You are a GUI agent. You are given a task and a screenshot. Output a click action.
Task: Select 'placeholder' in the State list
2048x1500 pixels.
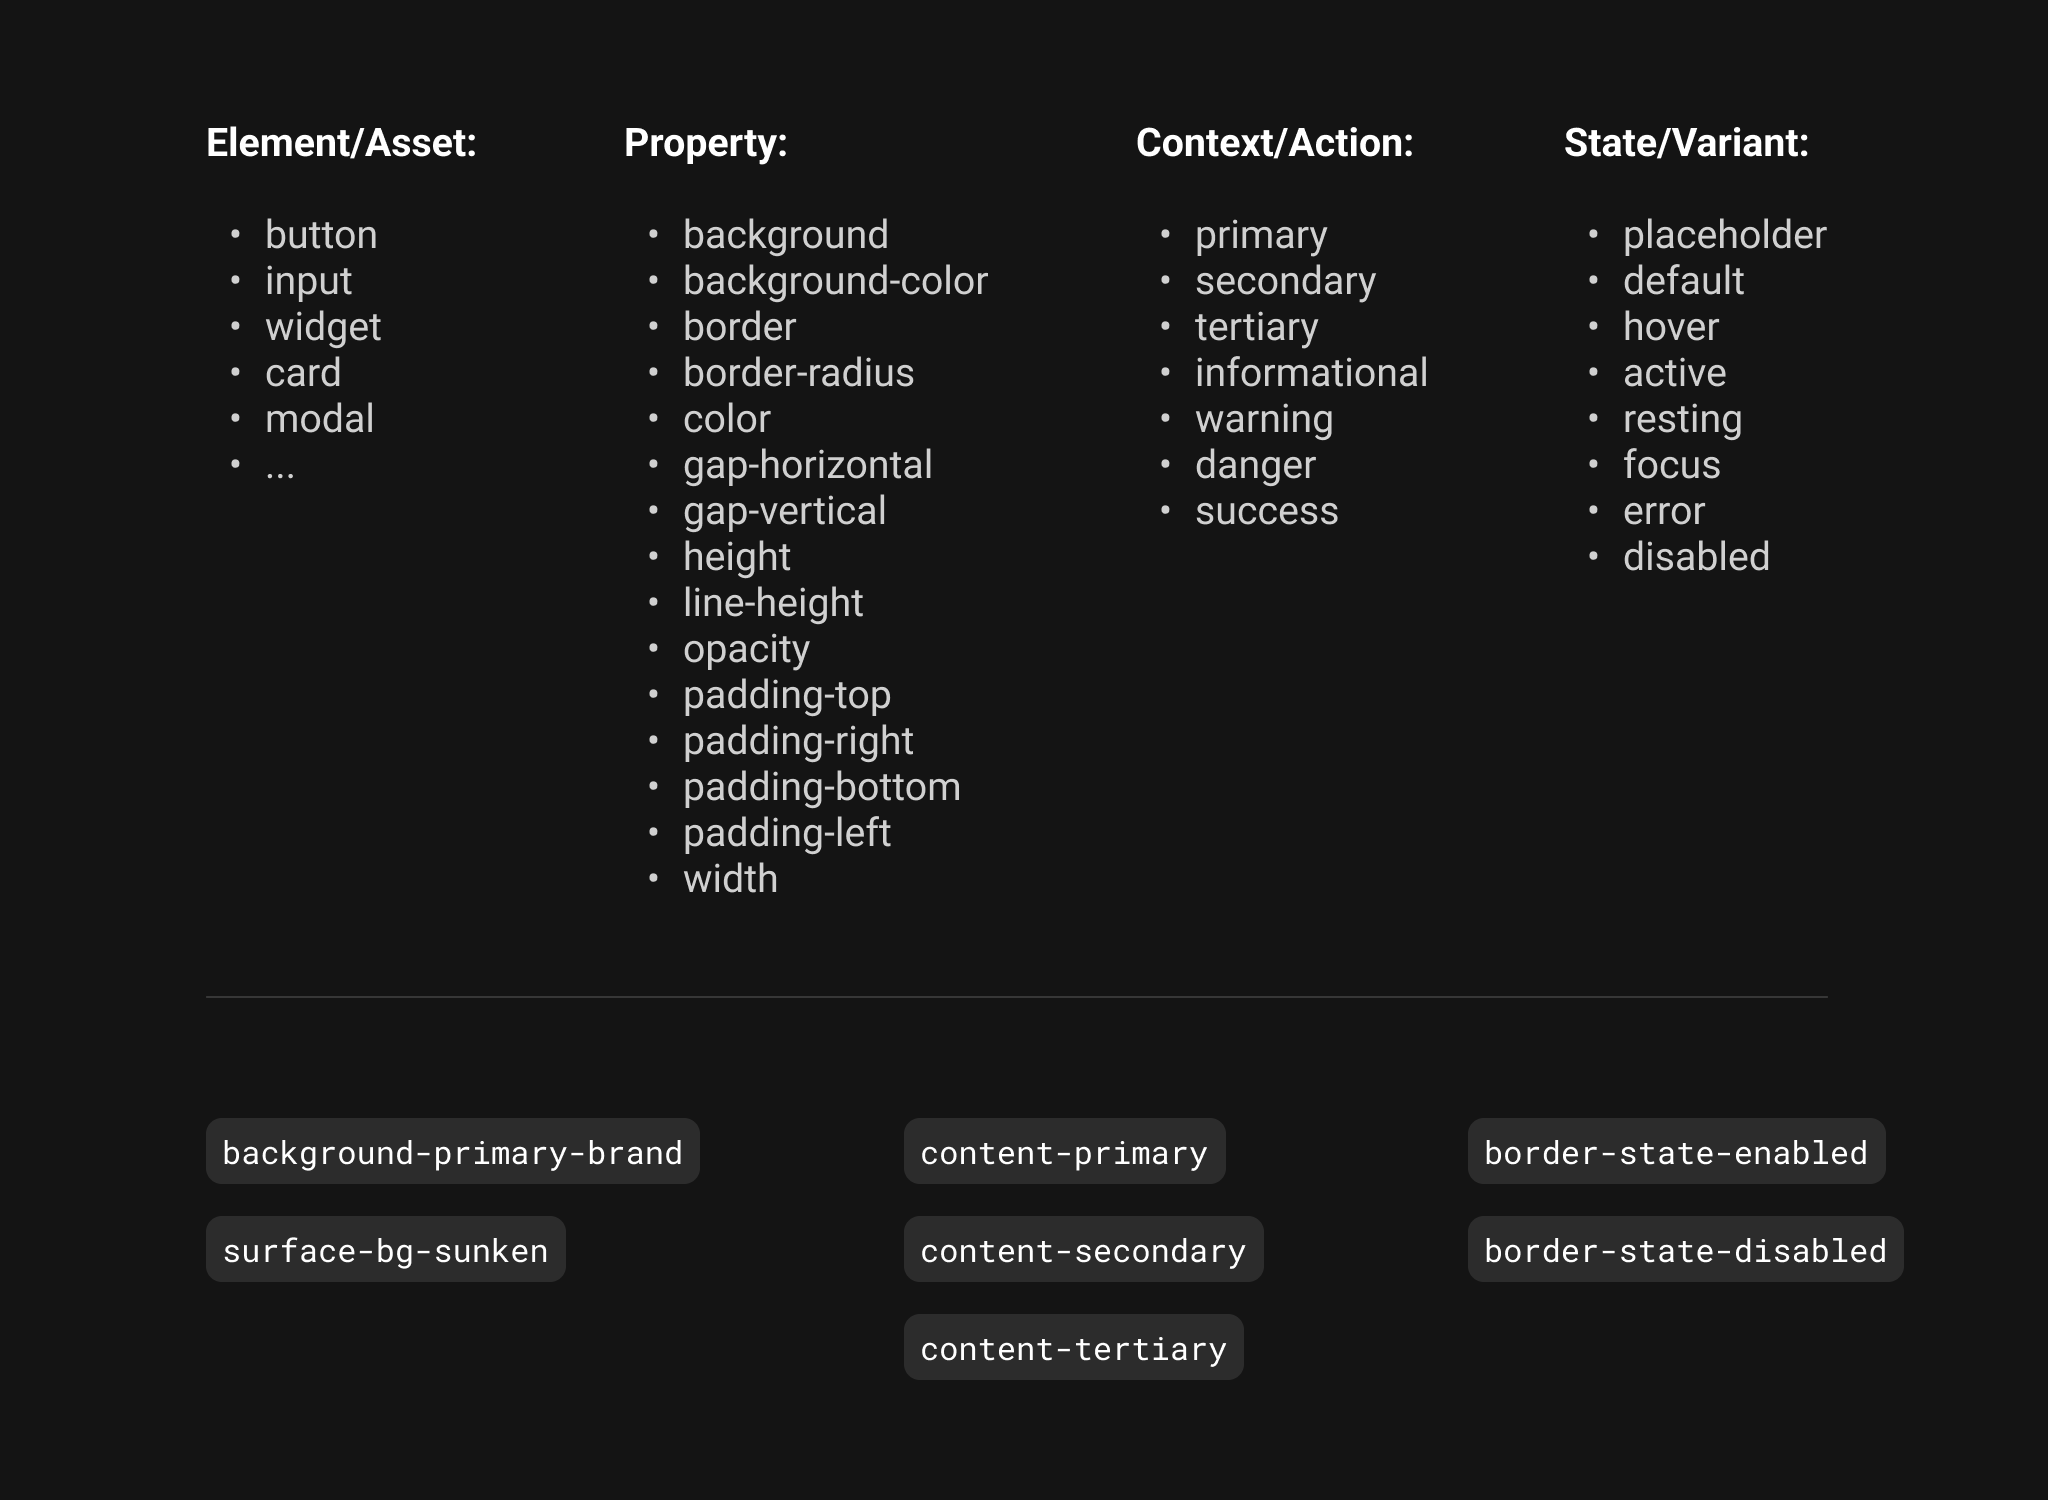tap(1725, 236)
